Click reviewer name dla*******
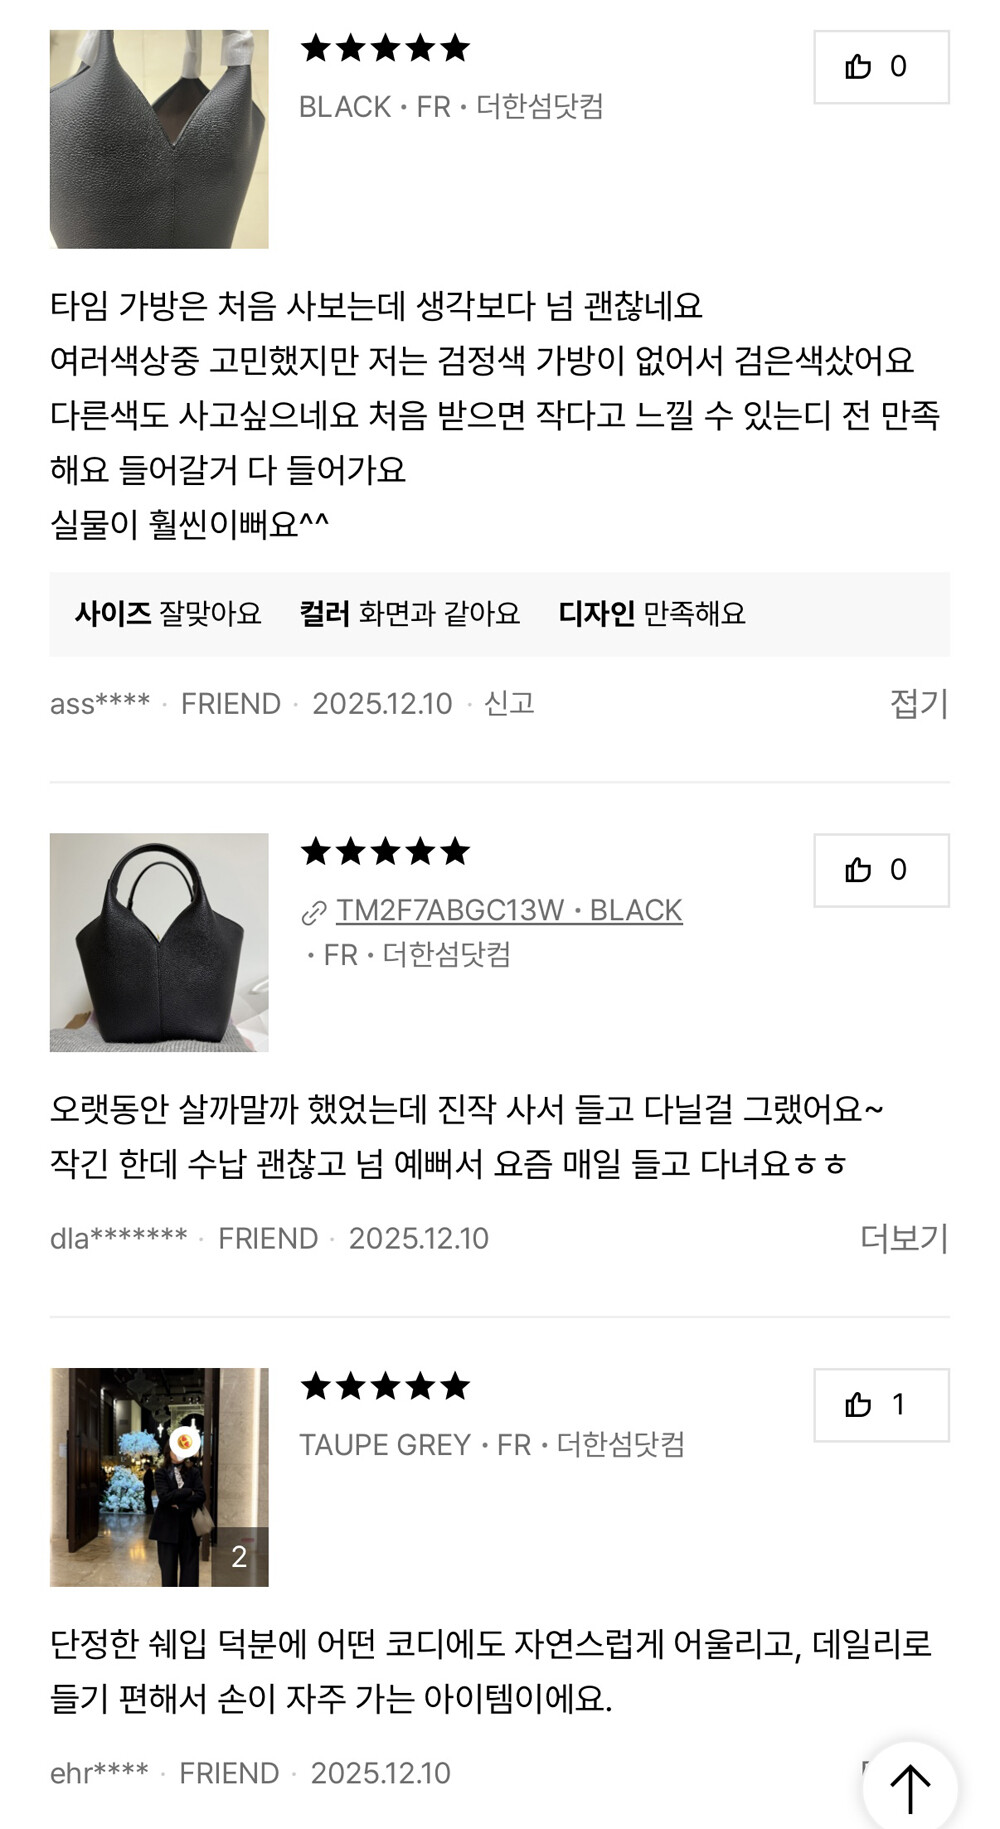The width and height of the screenshot is (1000, 1829). pos(119,1238)
